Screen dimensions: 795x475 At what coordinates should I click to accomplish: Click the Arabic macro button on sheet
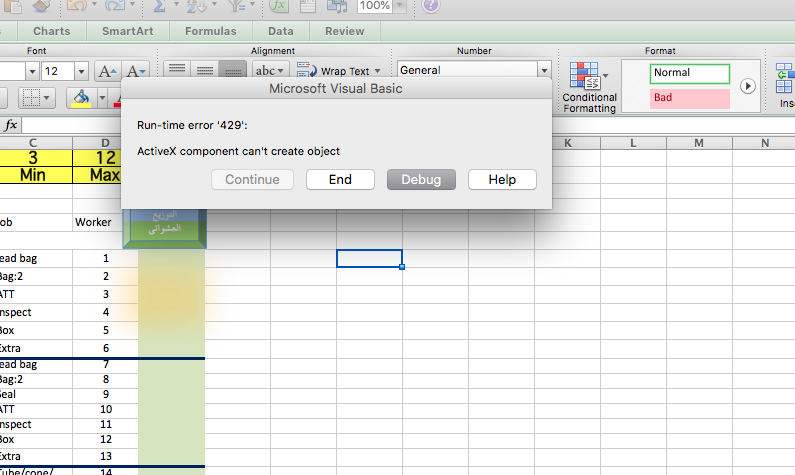[x=164, y=228]
